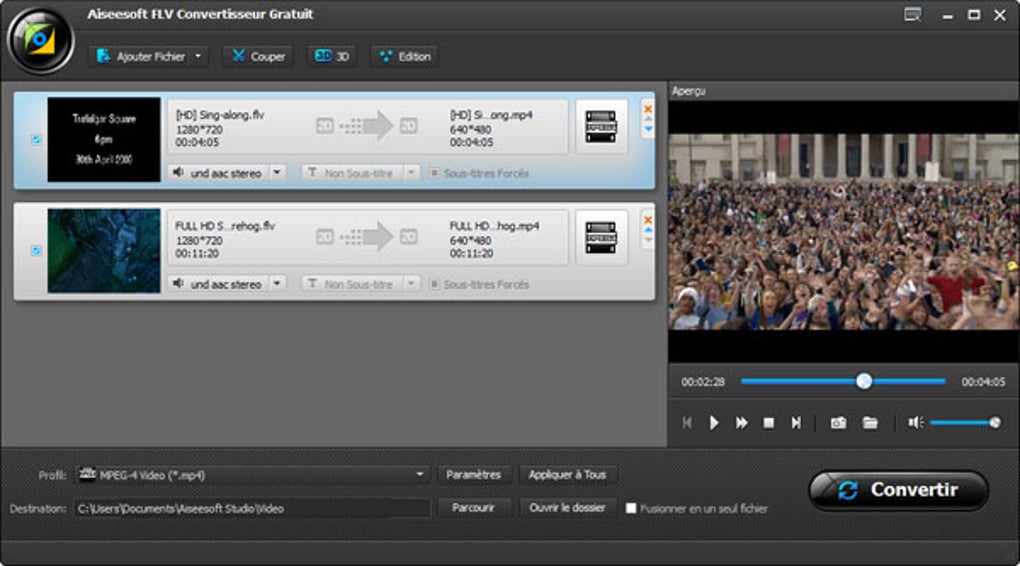The width and height of the screenshot is (1020, 566).
Task: Toggle Sous-titres Forcés for Sing-along.flv
Action: [434, 173]
